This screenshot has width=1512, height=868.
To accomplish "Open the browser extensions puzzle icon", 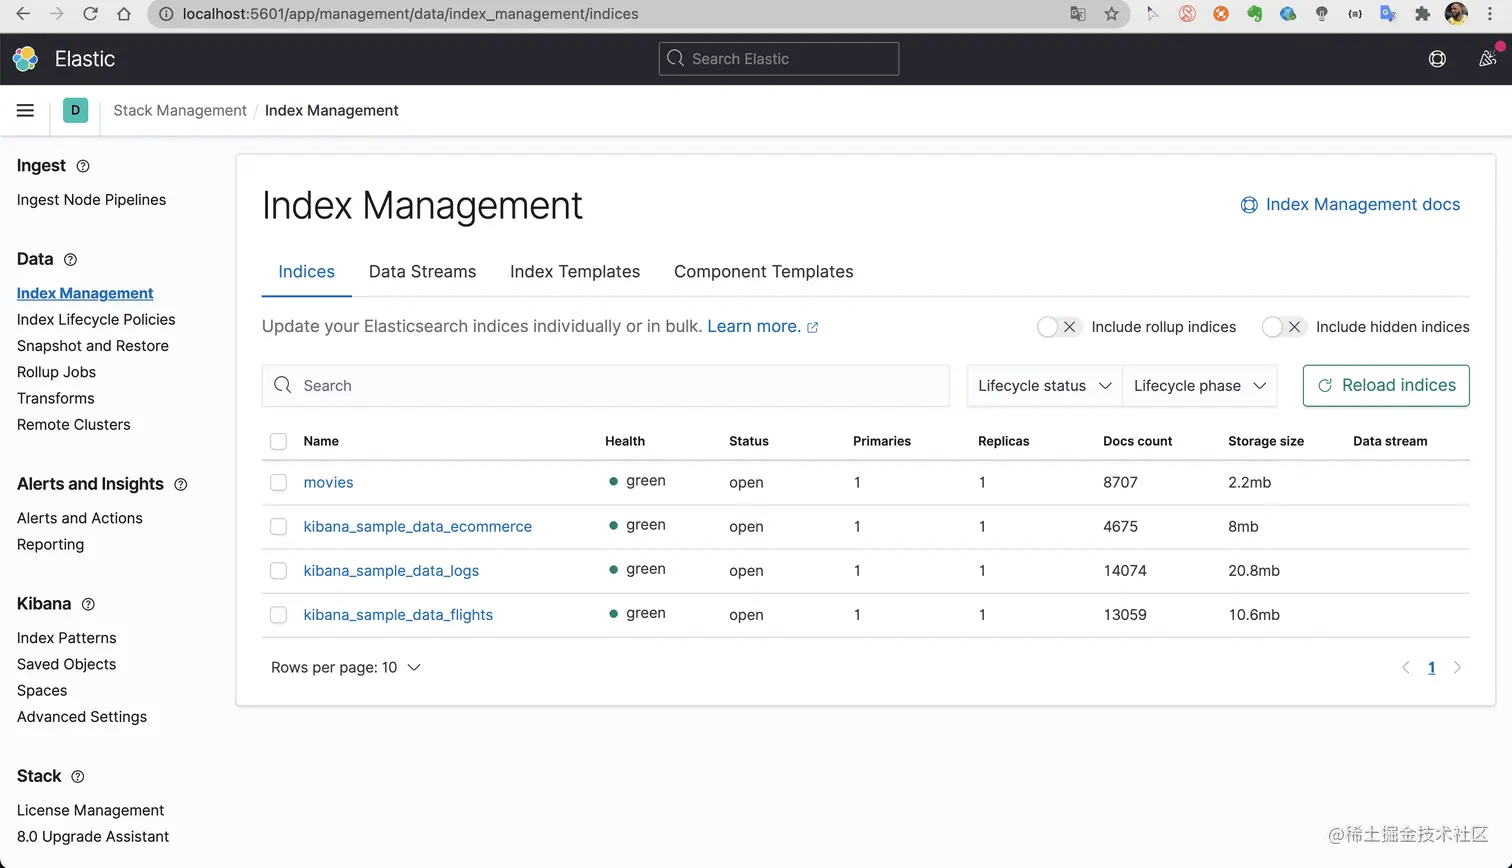I will tap(1422, 14).
